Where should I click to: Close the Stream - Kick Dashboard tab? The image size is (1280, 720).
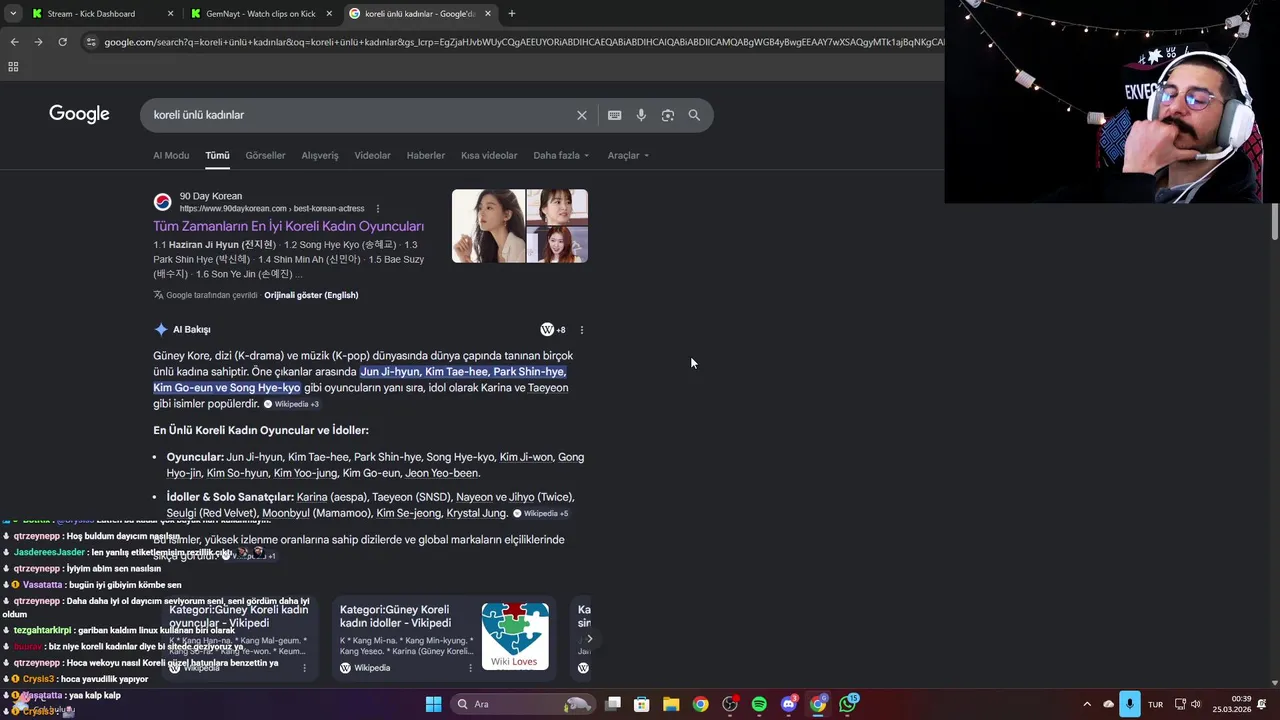170,14
